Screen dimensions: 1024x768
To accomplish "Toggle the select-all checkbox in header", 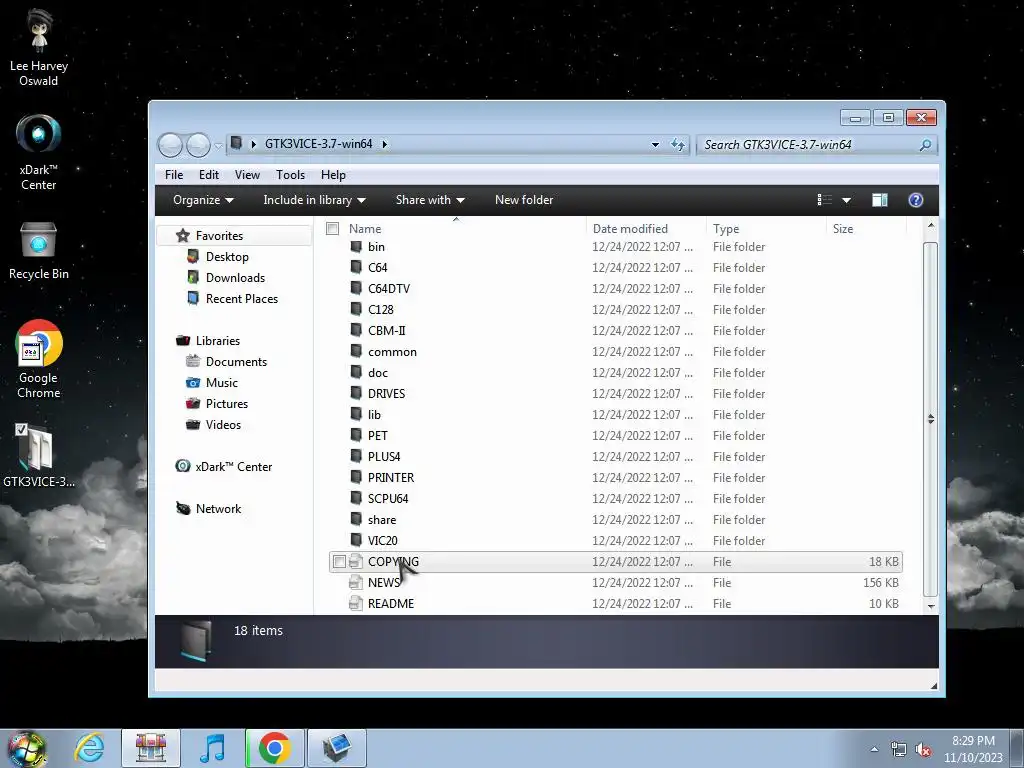I will [x=332, y=229].
